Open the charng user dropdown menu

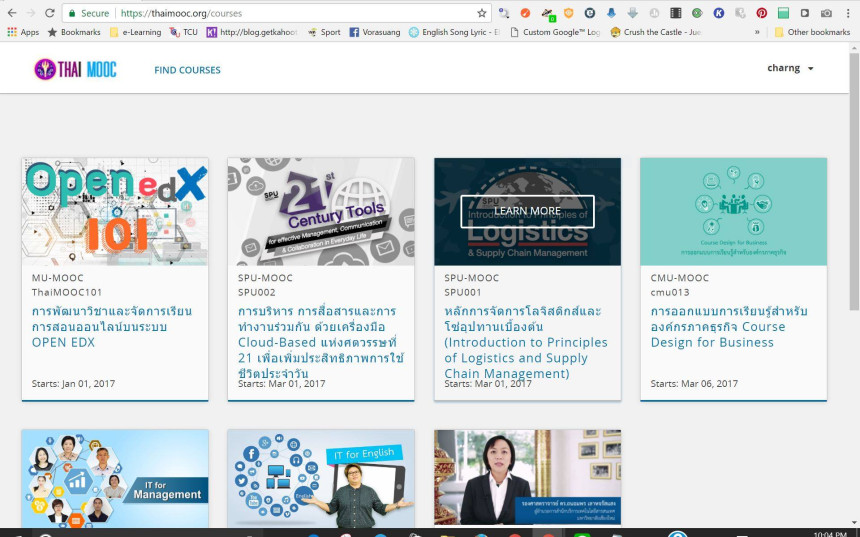coord(790,68)
